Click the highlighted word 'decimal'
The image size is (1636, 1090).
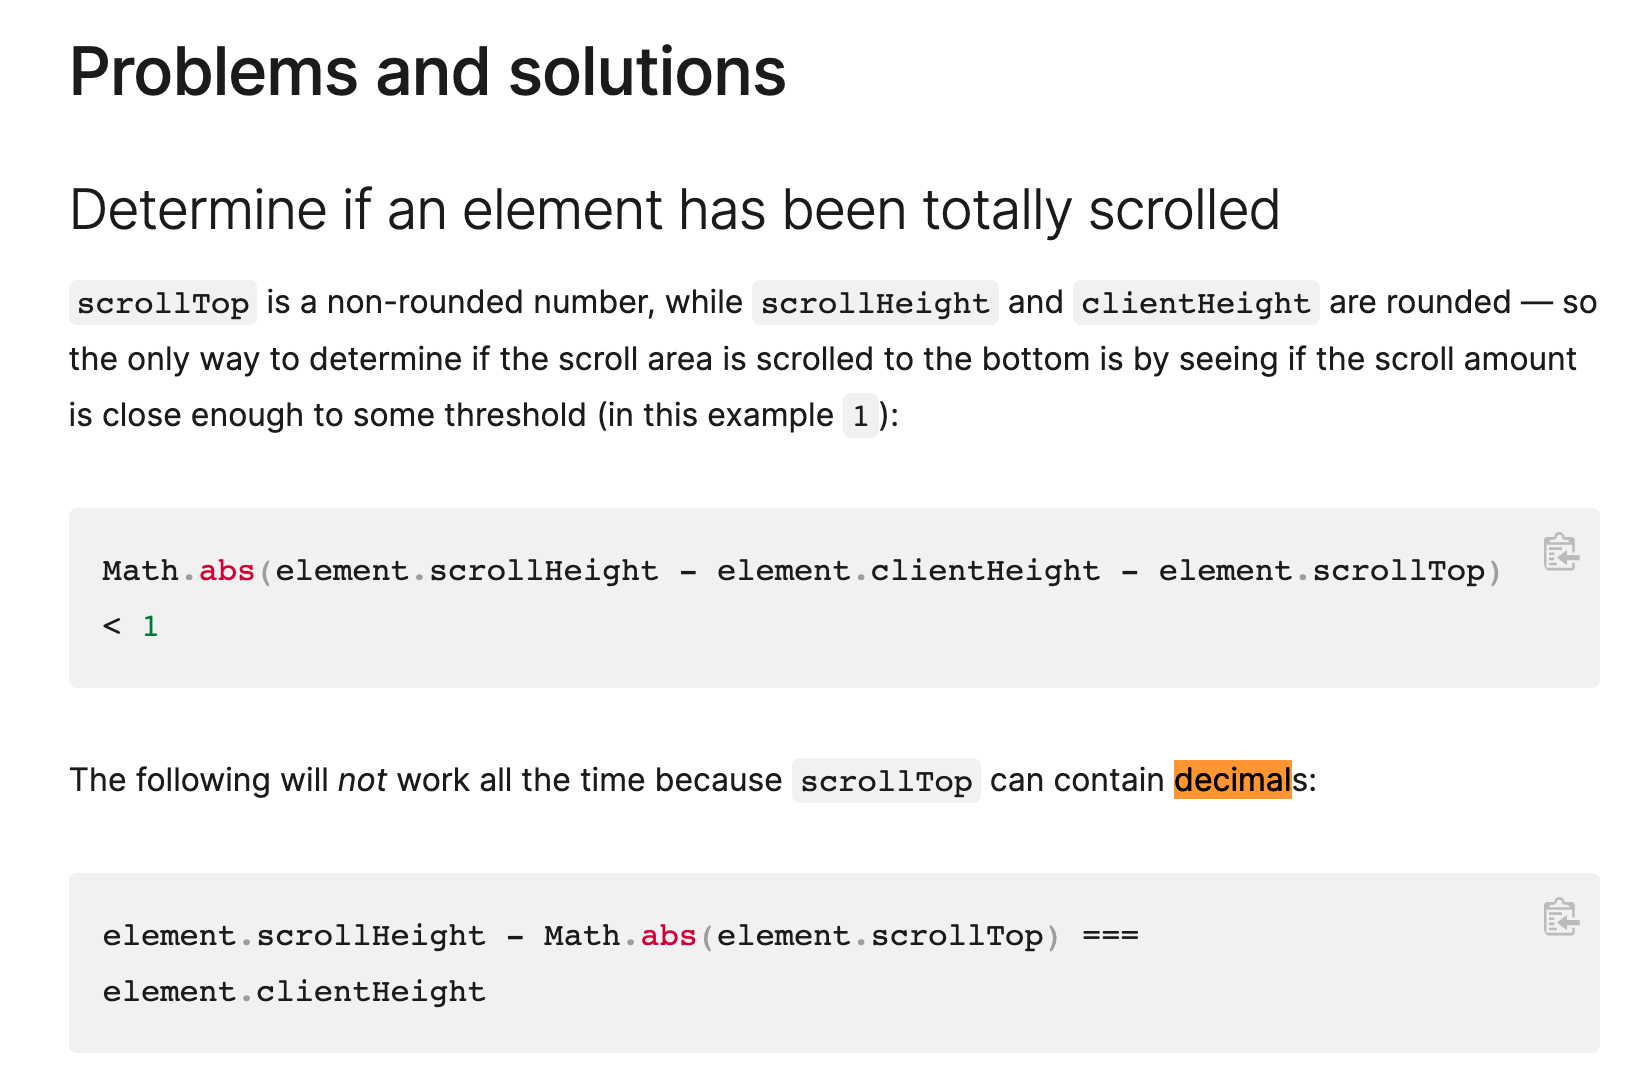click(1233, 779)
